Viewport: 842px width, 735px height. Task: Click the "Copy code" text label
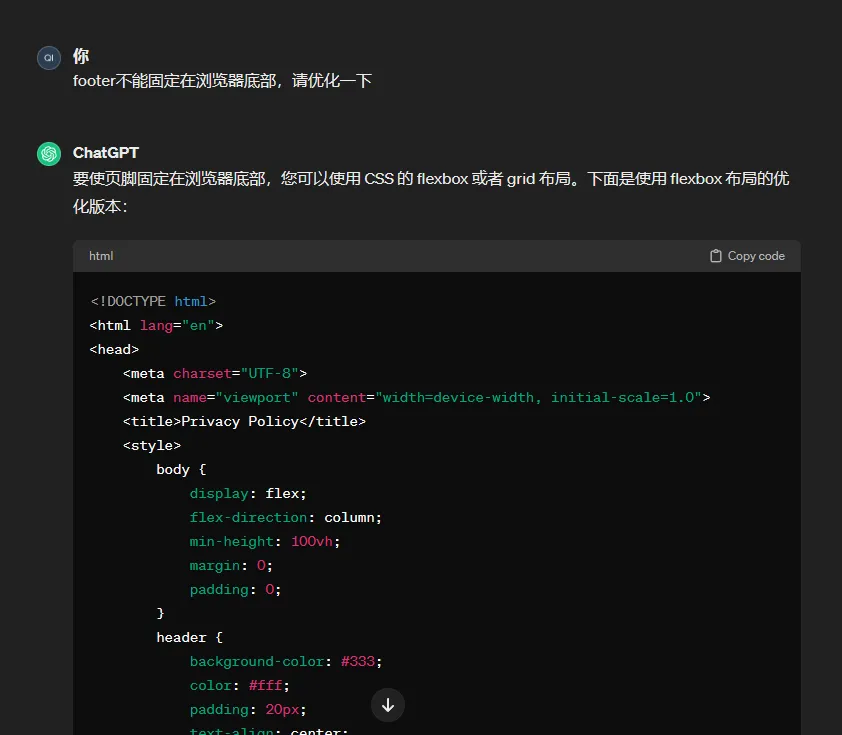(756, 256)
